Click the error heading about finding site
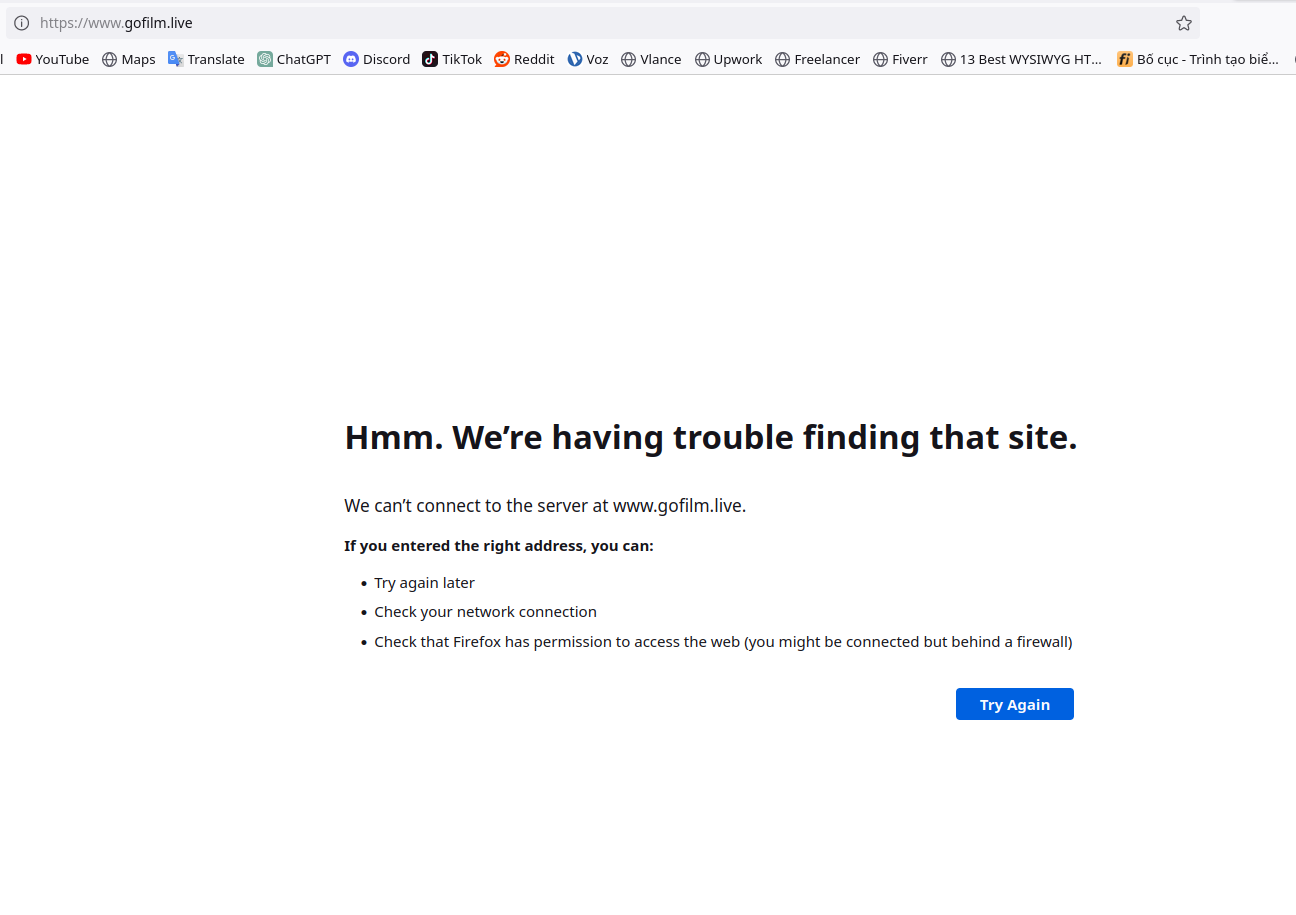 click(x=710, y=438)
